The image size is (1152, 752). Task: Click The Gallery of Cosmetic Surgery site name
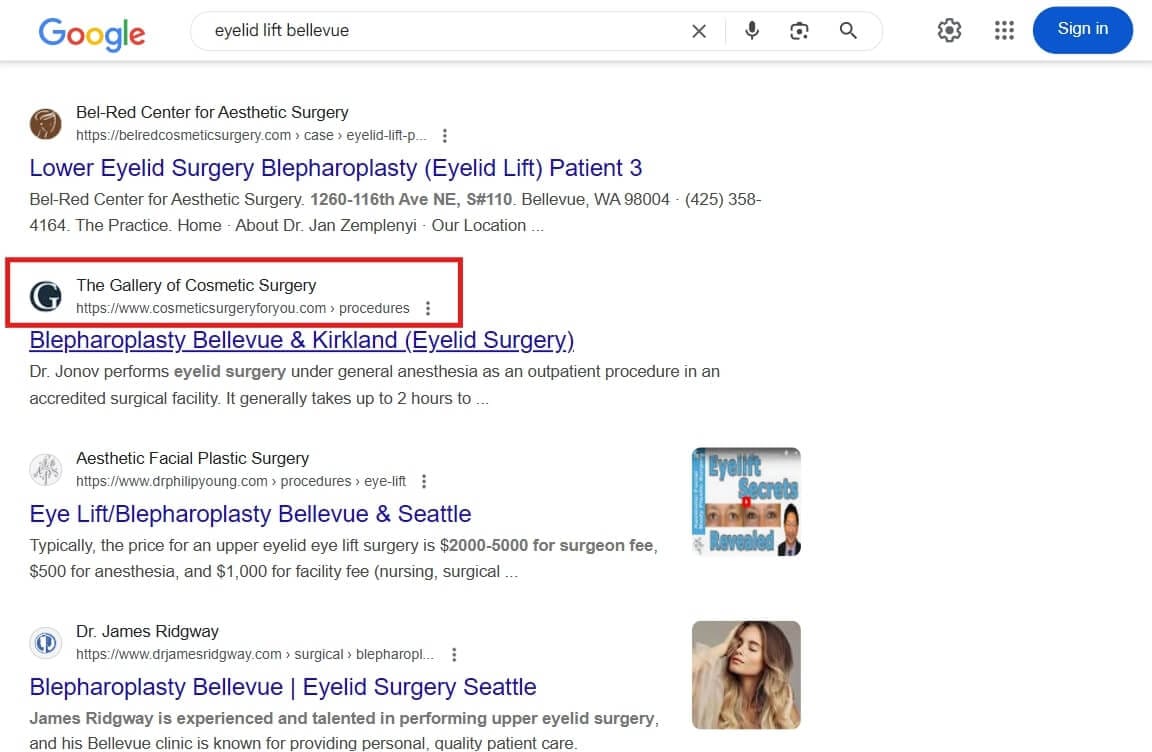(x=196, y=285)
